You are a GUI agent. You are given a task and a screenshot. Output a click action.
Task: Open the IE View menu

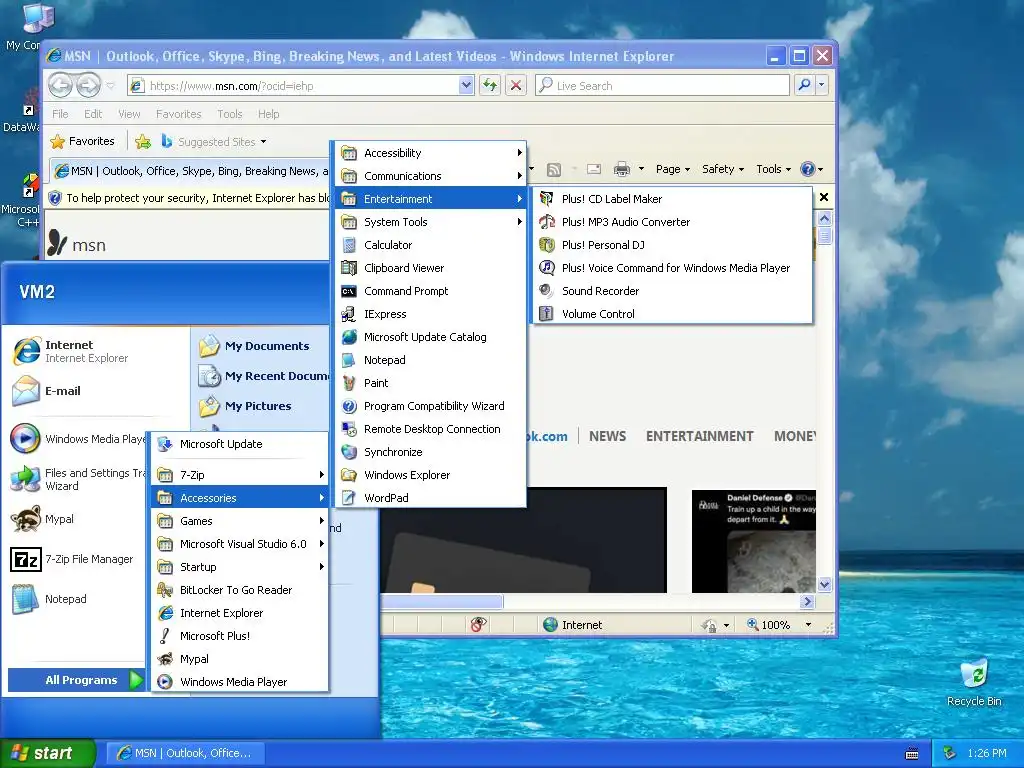pos(129,114)
